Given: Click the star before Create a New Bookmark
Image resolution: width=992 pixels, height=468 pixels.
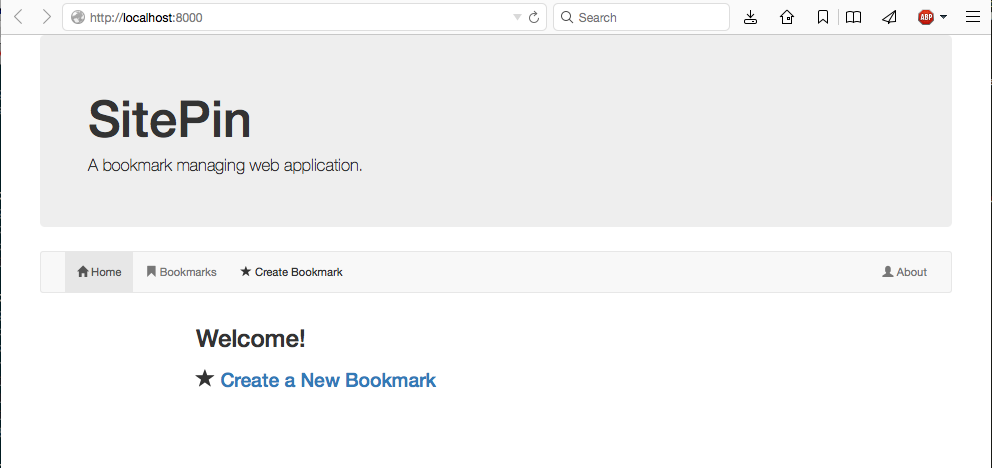Looking at the screenshot, I should (205, 378).
